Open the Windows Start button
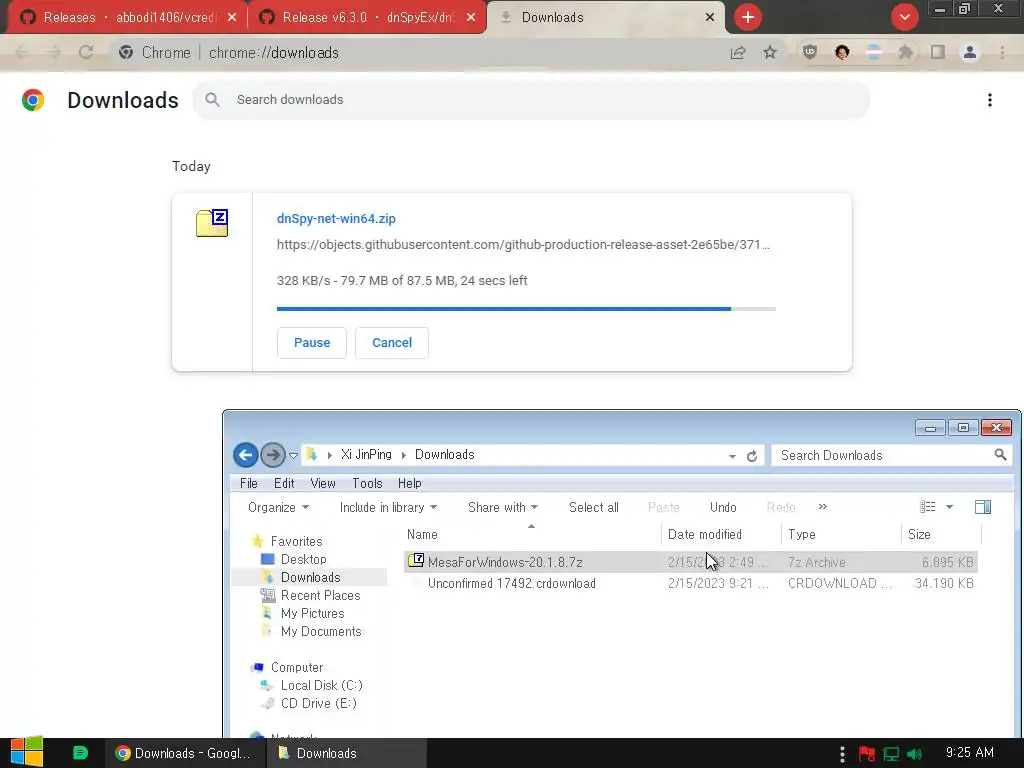 [x=27, y=752]
